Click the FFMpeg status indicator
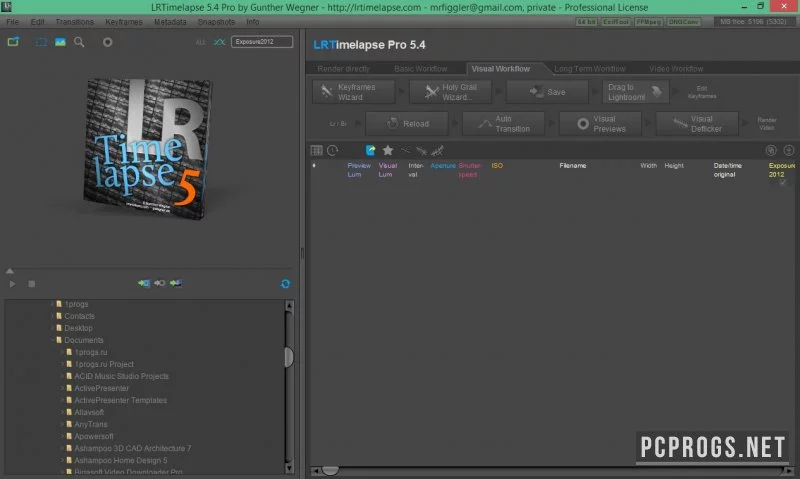 click(648, 22)
